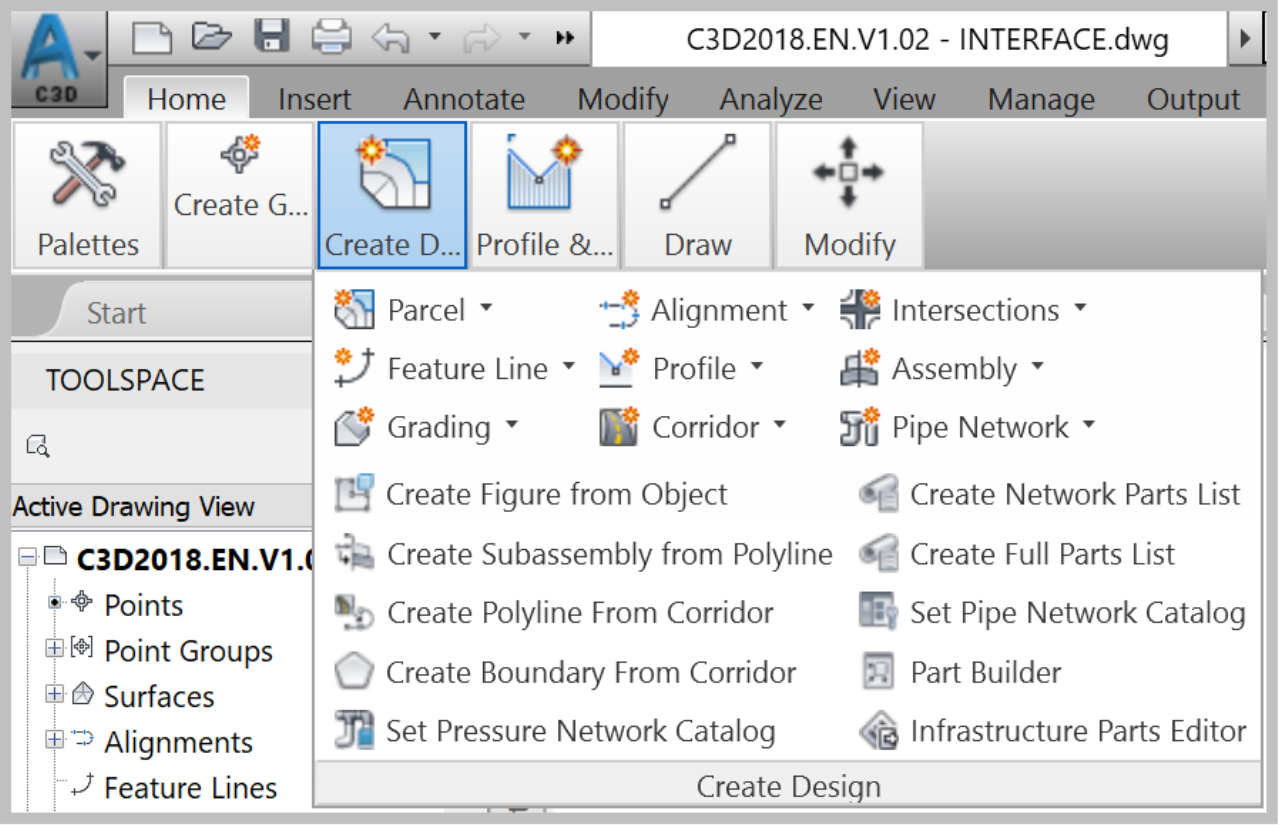Click the Profile creation icon
This screenshot has height=825, width=1279.
pos(619,368)
